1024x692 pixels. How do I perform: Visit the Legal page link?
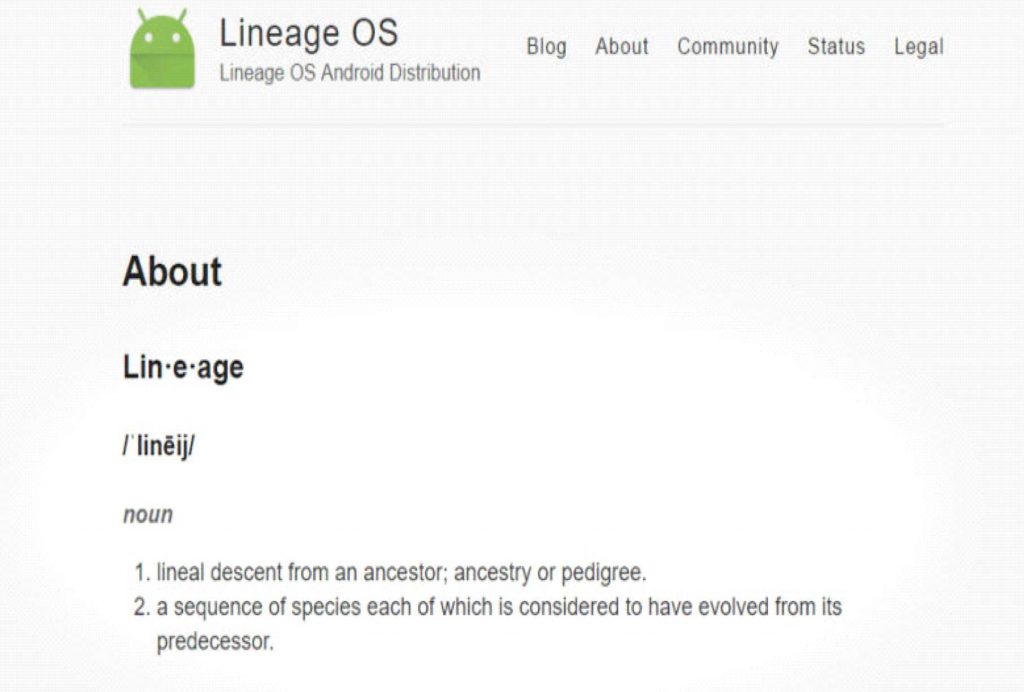coord(918,47)
